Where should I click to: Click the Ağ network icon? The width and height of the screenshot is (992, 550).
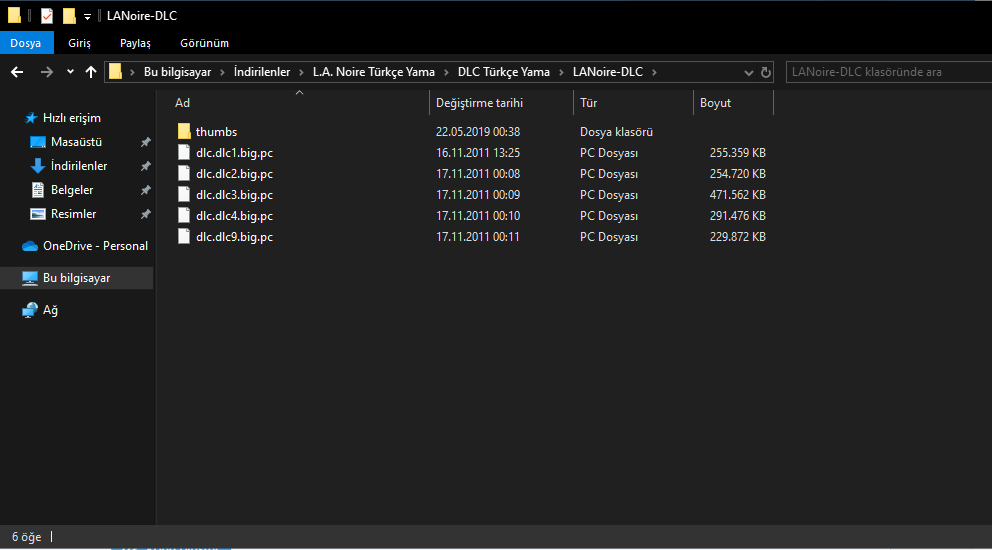30,310
